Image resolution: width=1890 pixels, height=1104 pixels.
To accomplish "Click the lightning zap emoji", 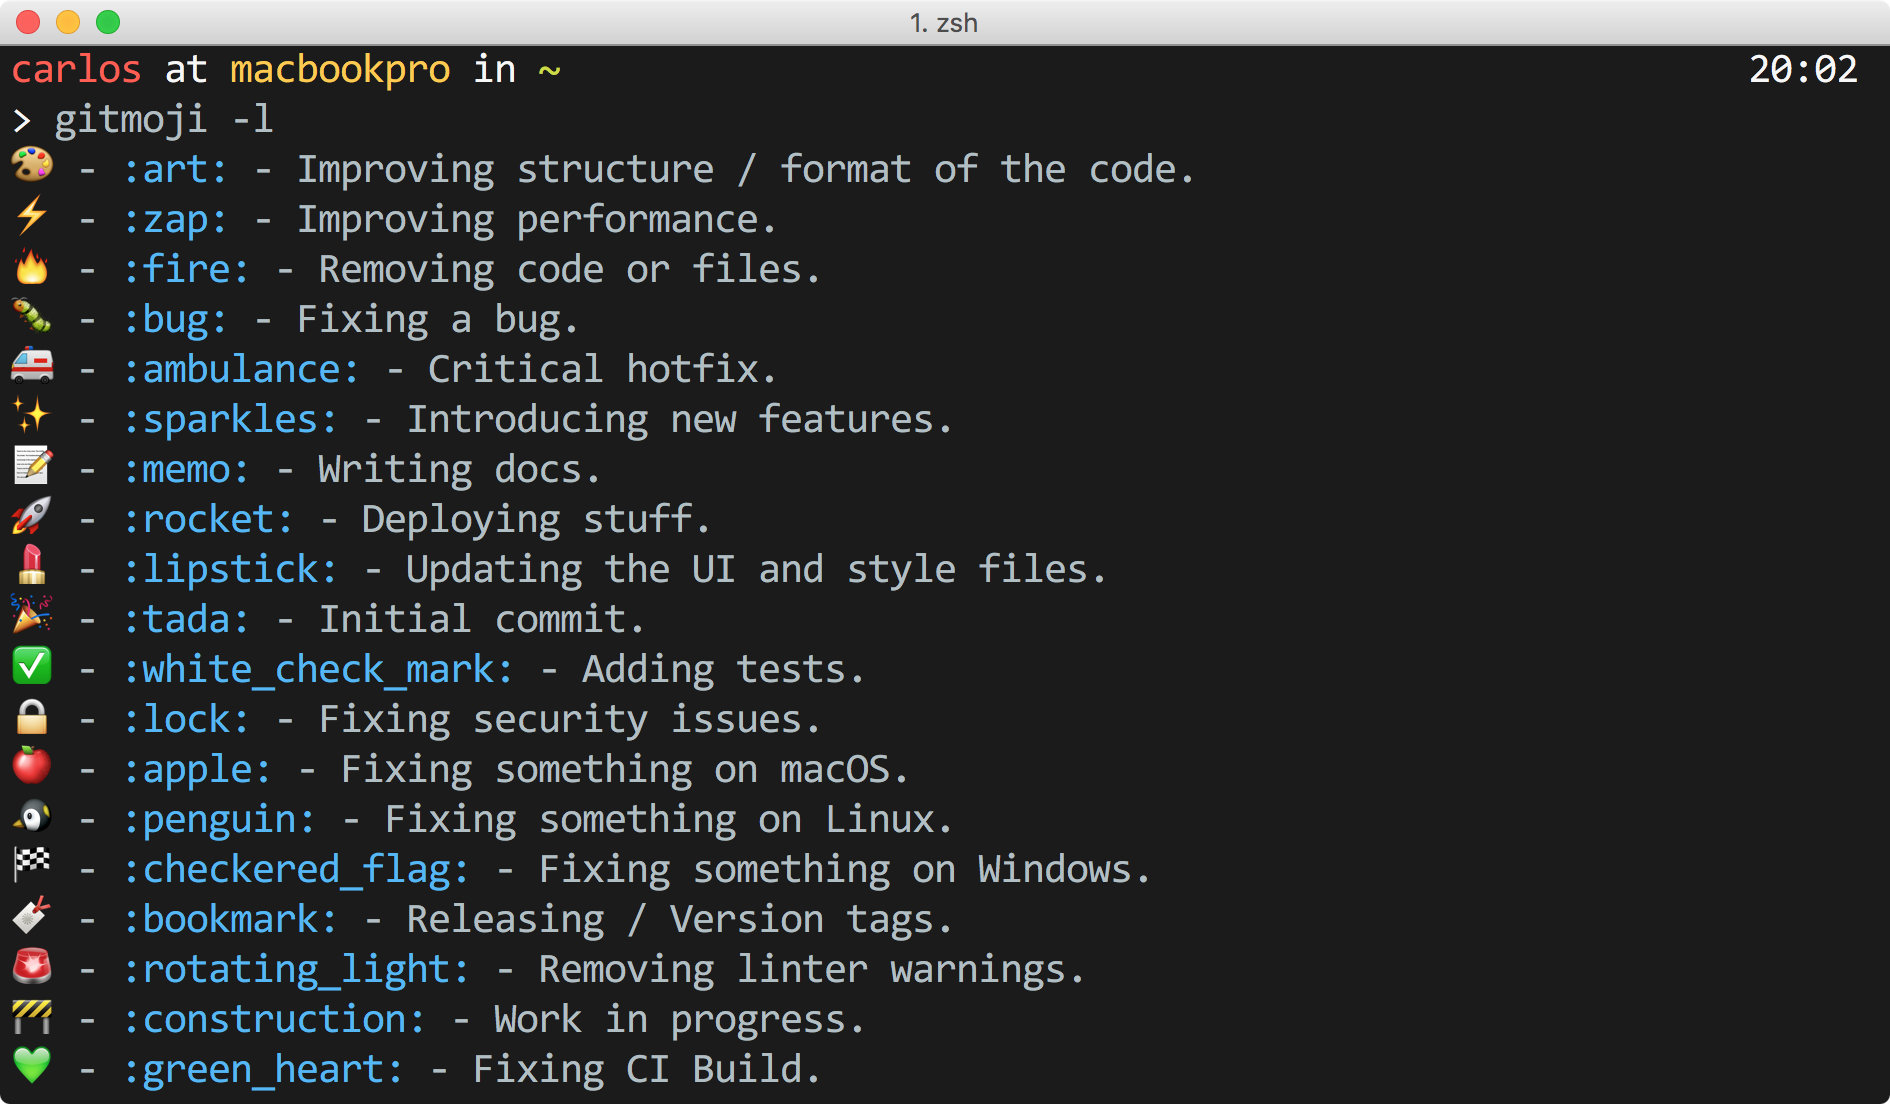I will click(32, 215).
